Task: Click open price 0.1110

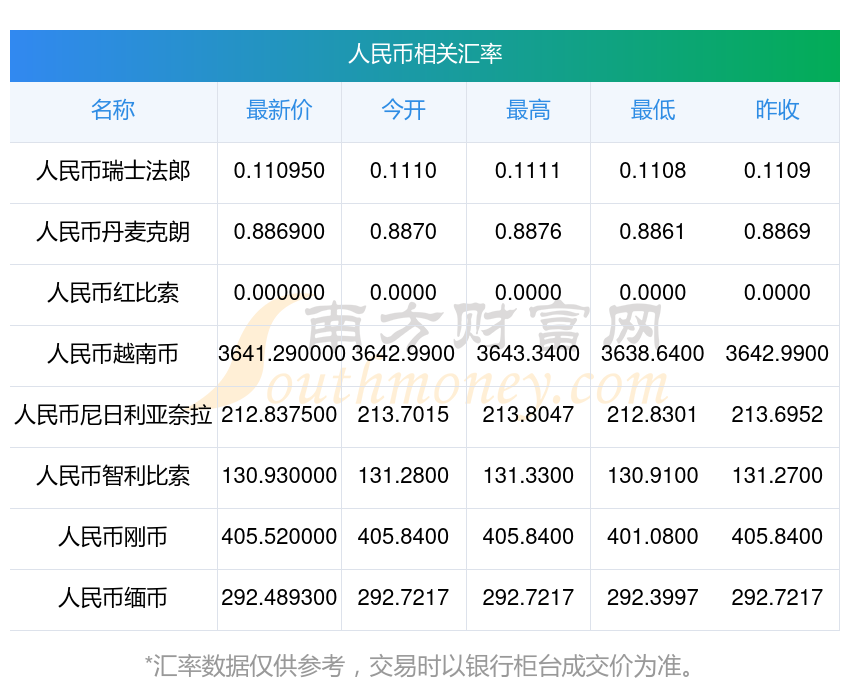Action: point(403,171)
